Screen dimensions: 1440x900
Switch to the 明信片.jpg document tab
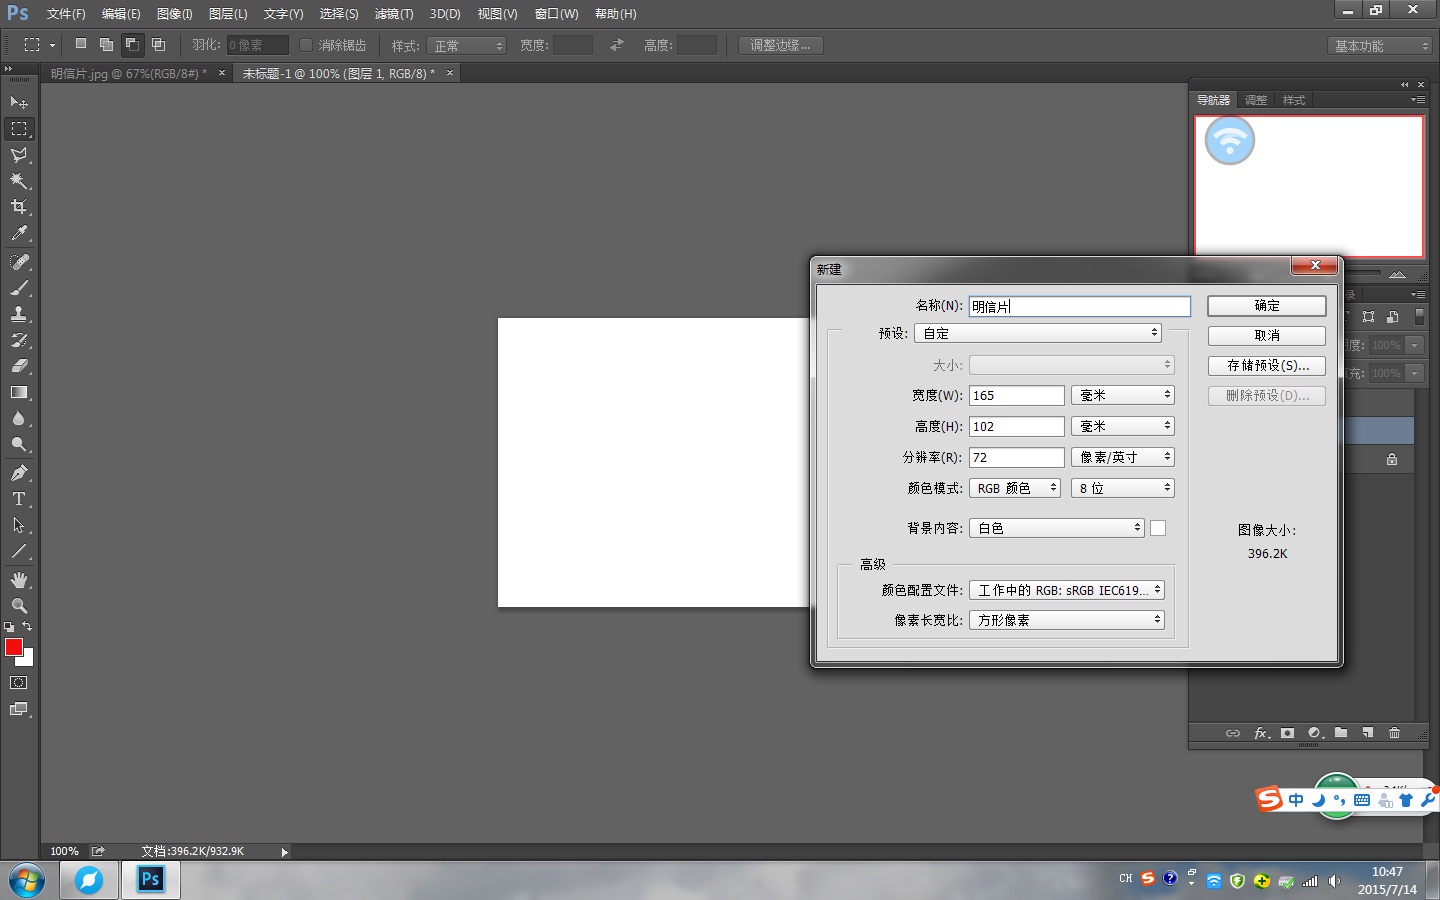(x=129, y=74)
